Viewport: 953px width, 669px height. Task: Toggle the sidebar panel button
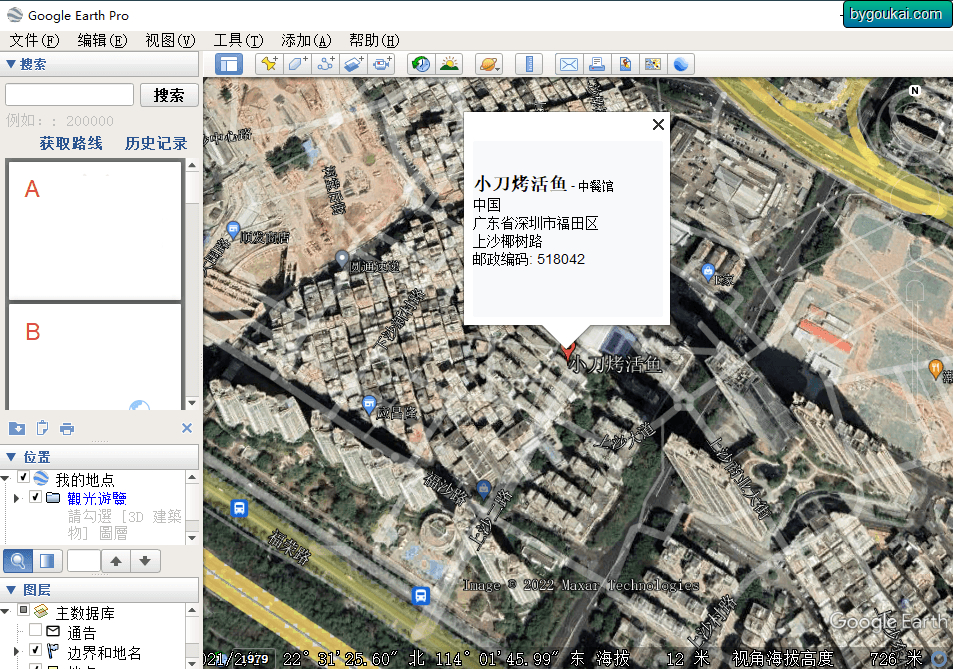pyautogui.click(x=229, y=64)
